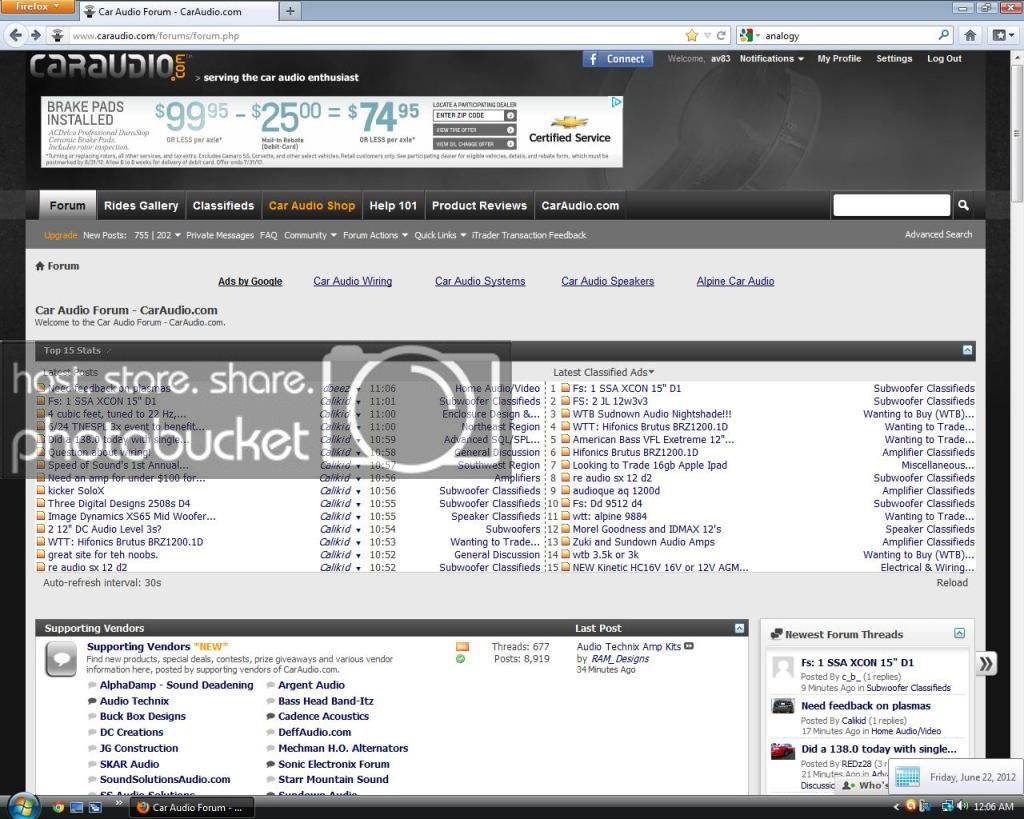
Task: Reload the page with address bar refresh icon
Action: click(721, 35)
